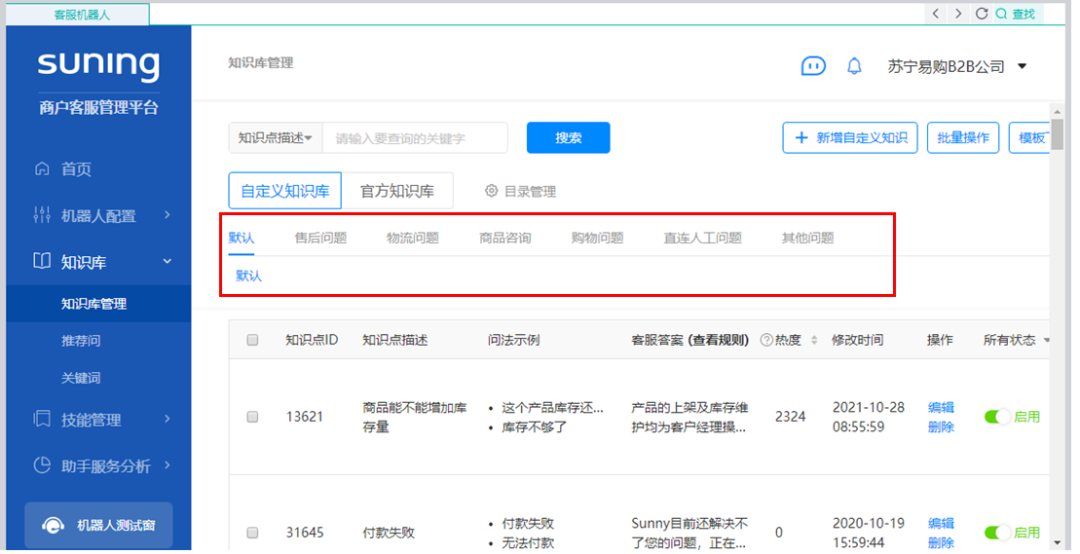1080x554 pixels.
Task: Toggle 启用 switch for row 31645
Action: click(x=997, y=533)
